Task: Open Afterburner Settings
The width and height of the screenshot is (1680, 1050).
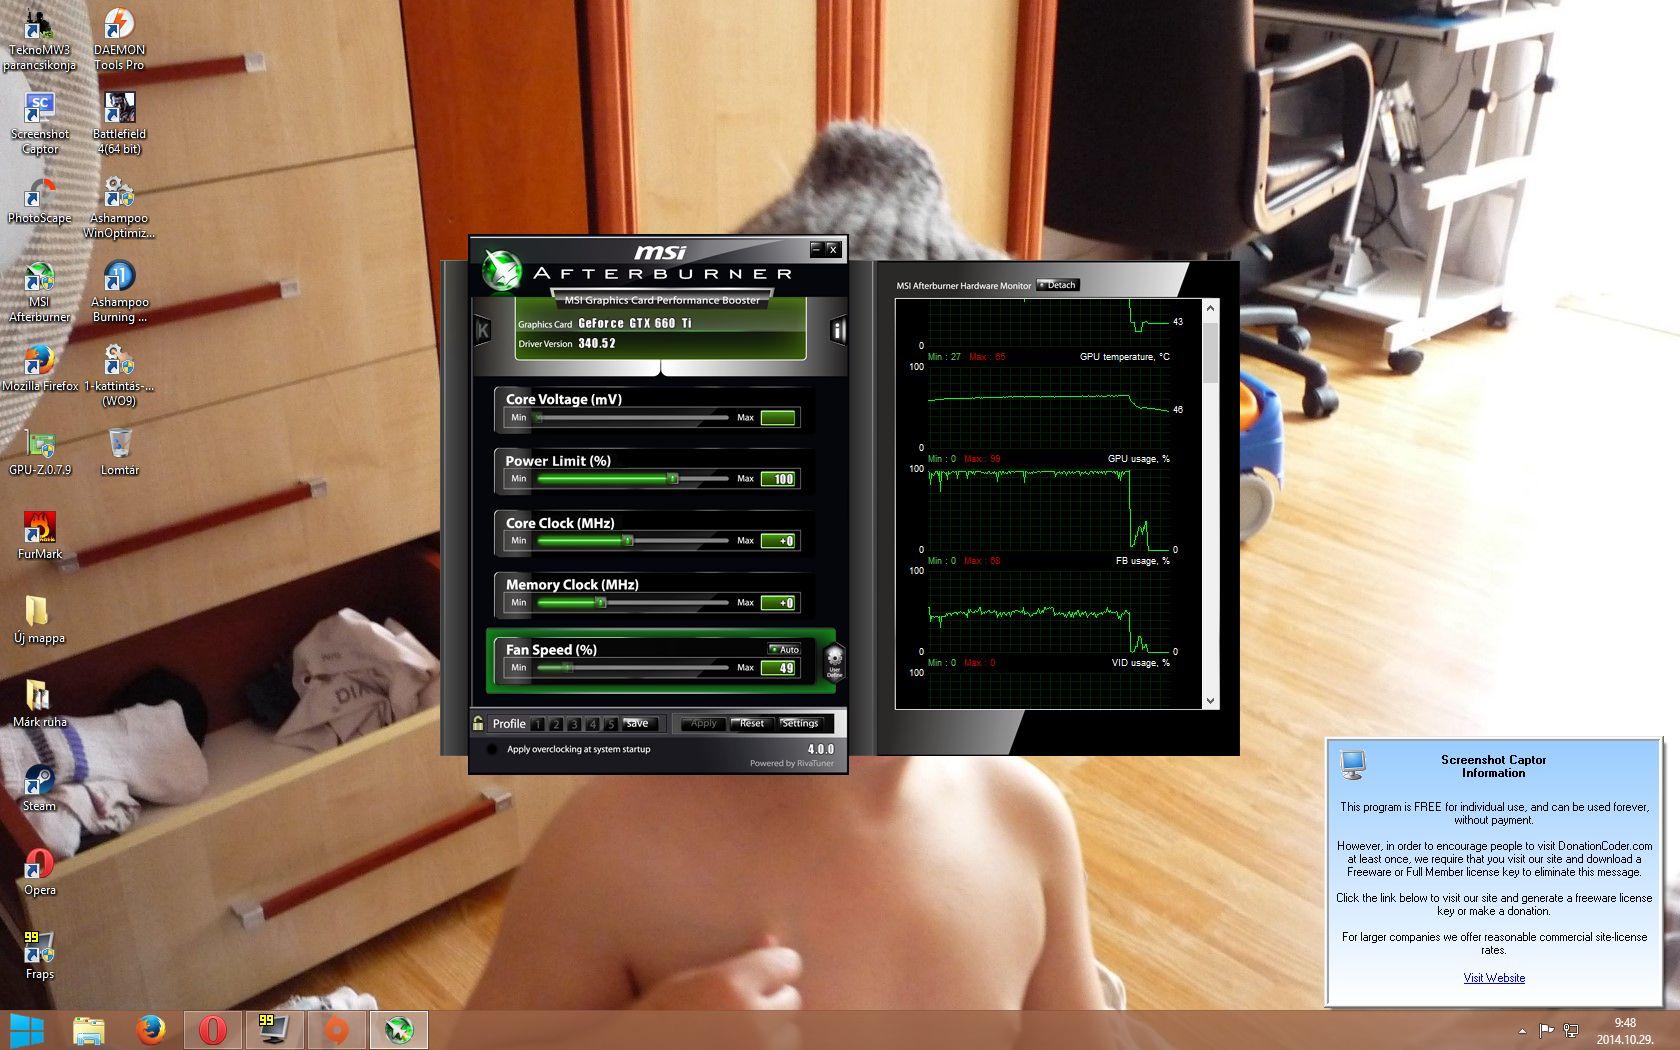Action: coord(799,723)
